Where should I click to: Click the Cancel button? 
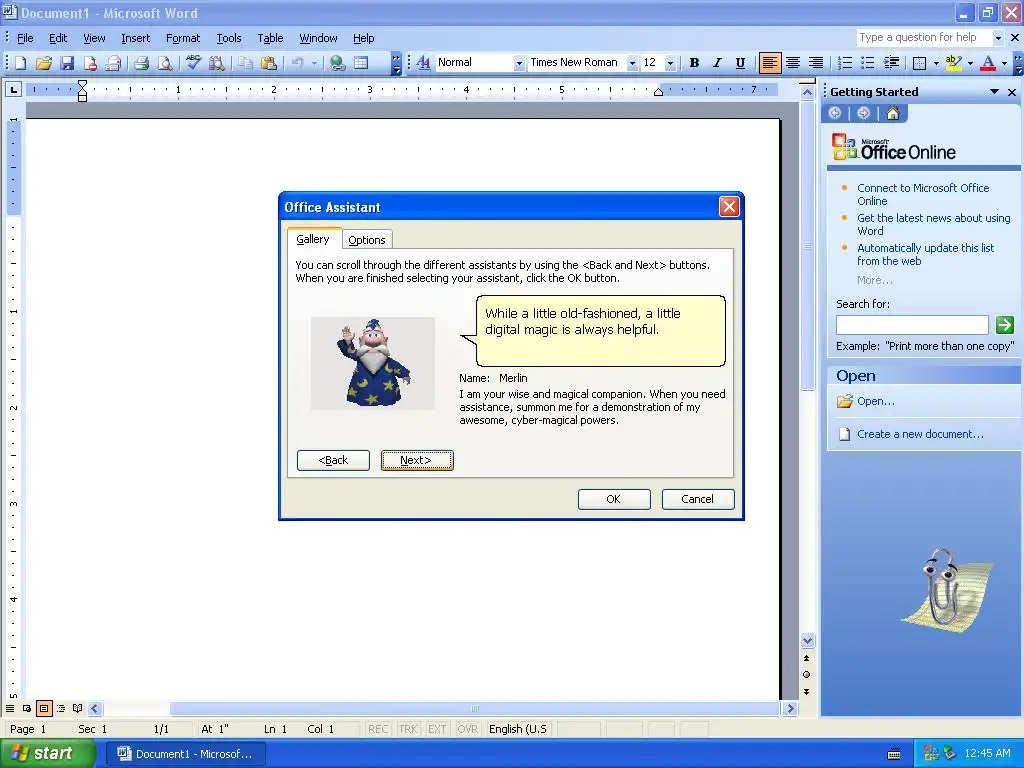click(x=697, y=499)
